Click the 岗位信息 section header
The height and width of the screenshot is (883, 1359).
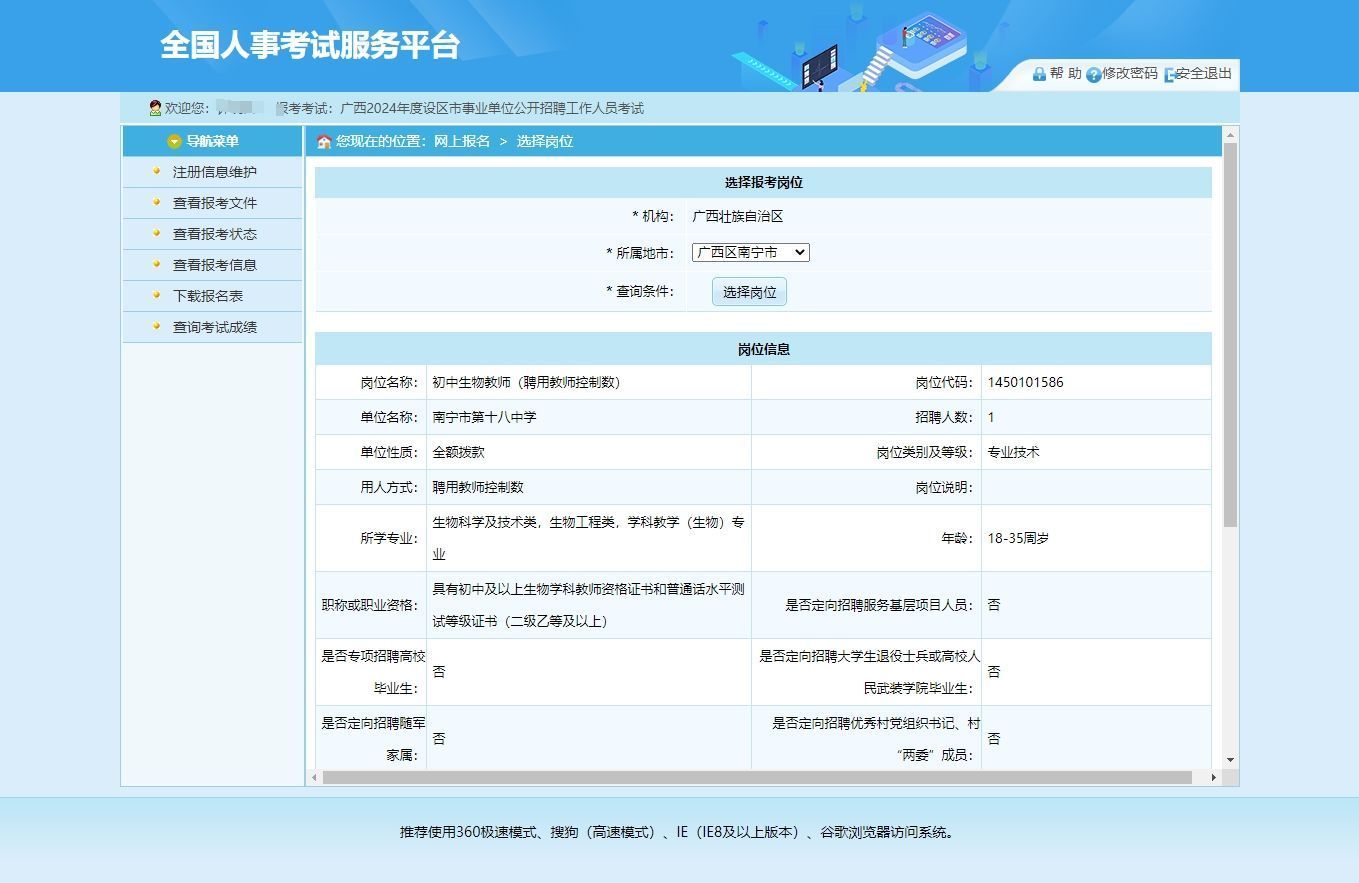(x=764, y=349)
